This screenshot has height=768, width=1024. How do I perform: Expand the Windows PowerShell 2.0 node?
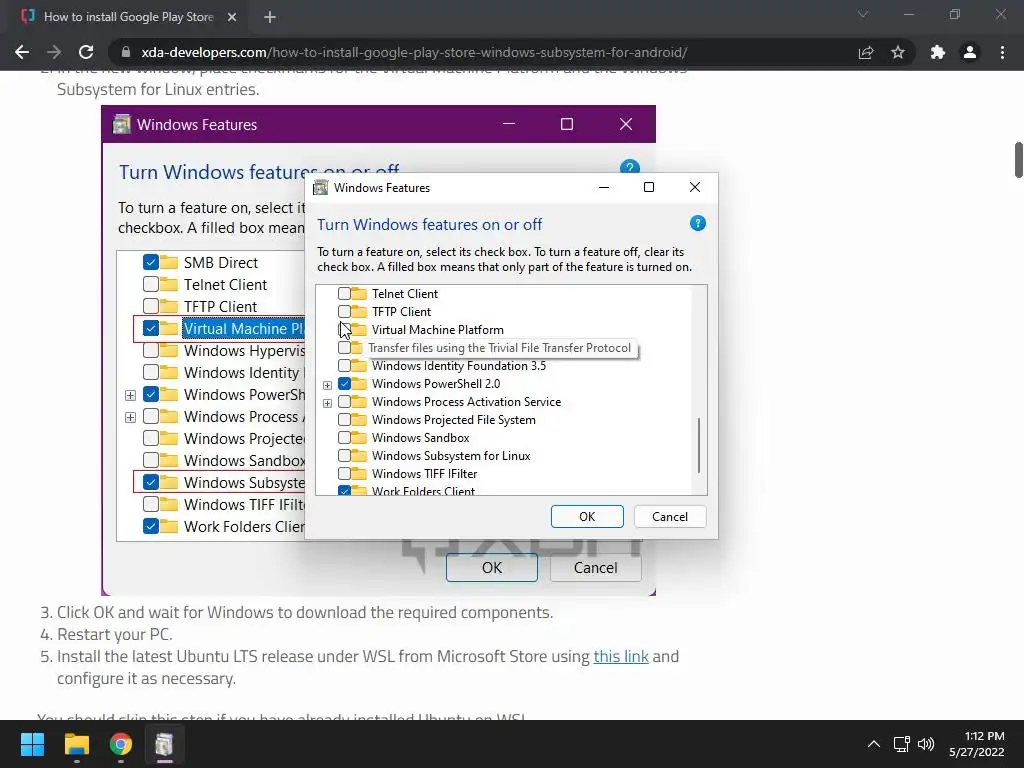coord(327,385)
